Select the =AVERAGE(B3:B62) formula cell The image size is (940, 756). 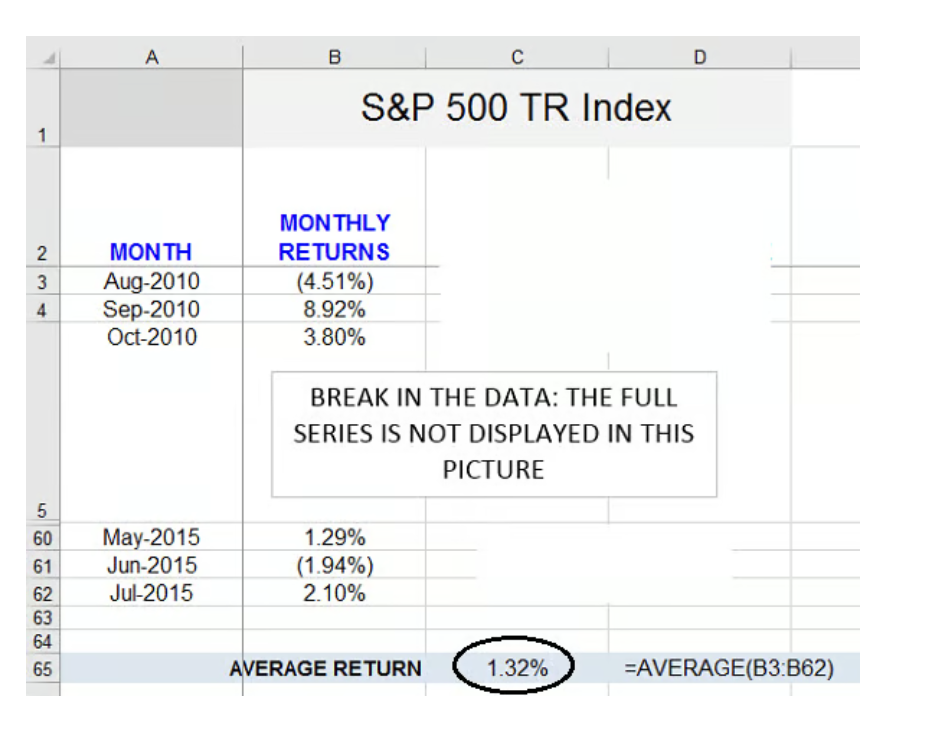point(728,669)
